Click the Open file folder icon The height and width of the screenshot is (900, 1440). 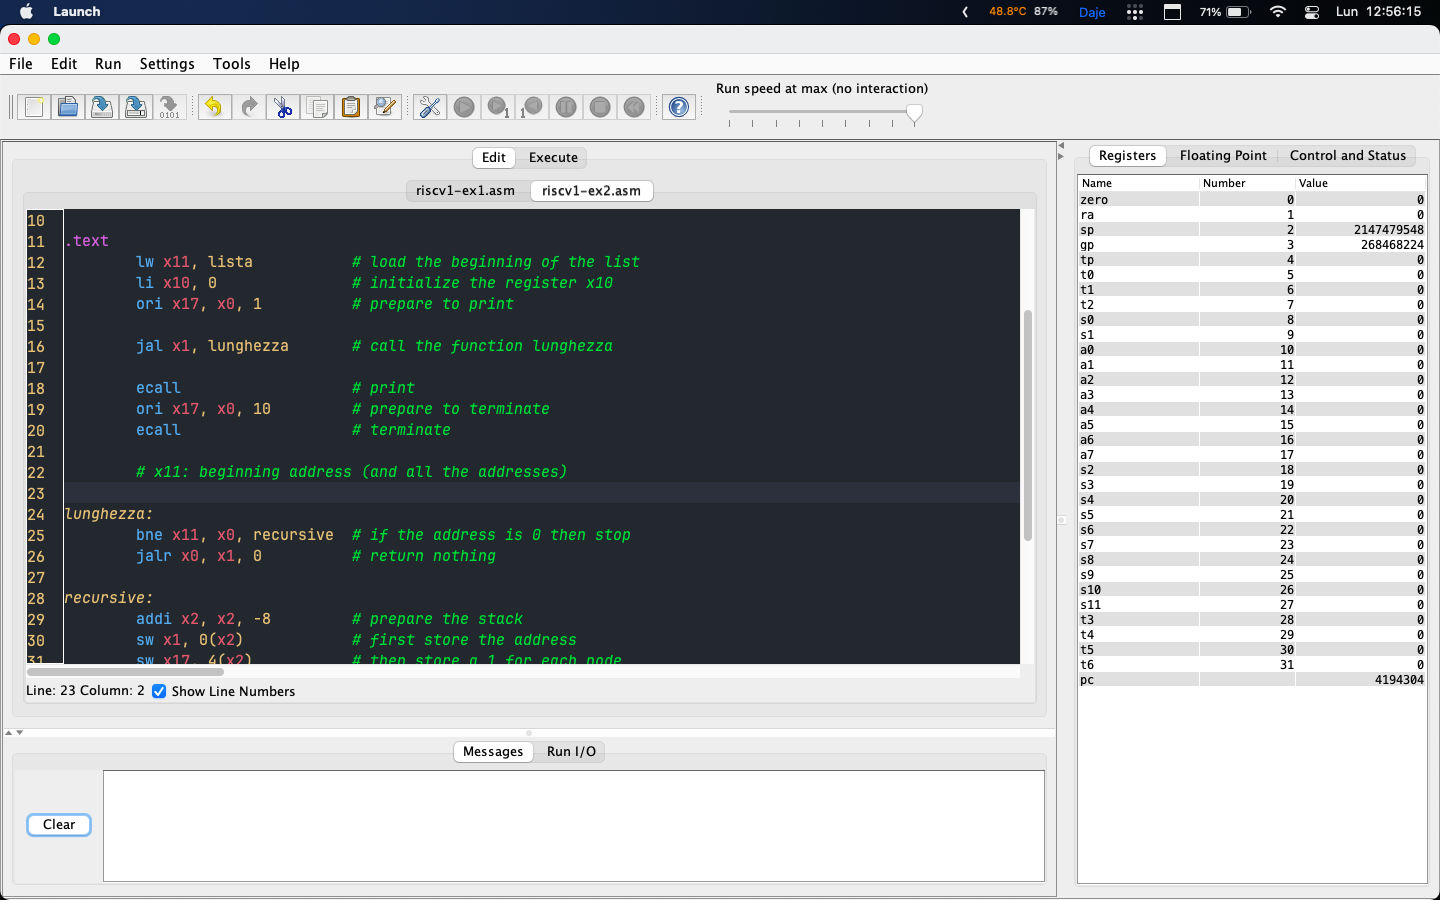(68, 107)
